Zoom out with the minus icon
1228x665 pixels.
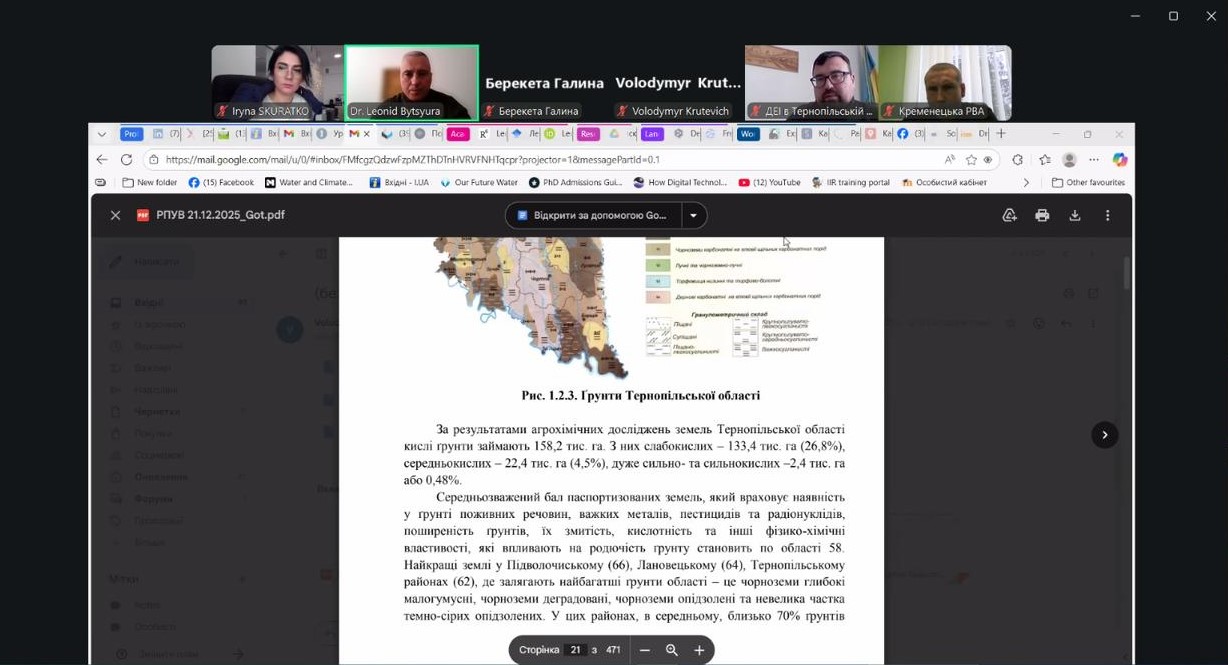645,650
